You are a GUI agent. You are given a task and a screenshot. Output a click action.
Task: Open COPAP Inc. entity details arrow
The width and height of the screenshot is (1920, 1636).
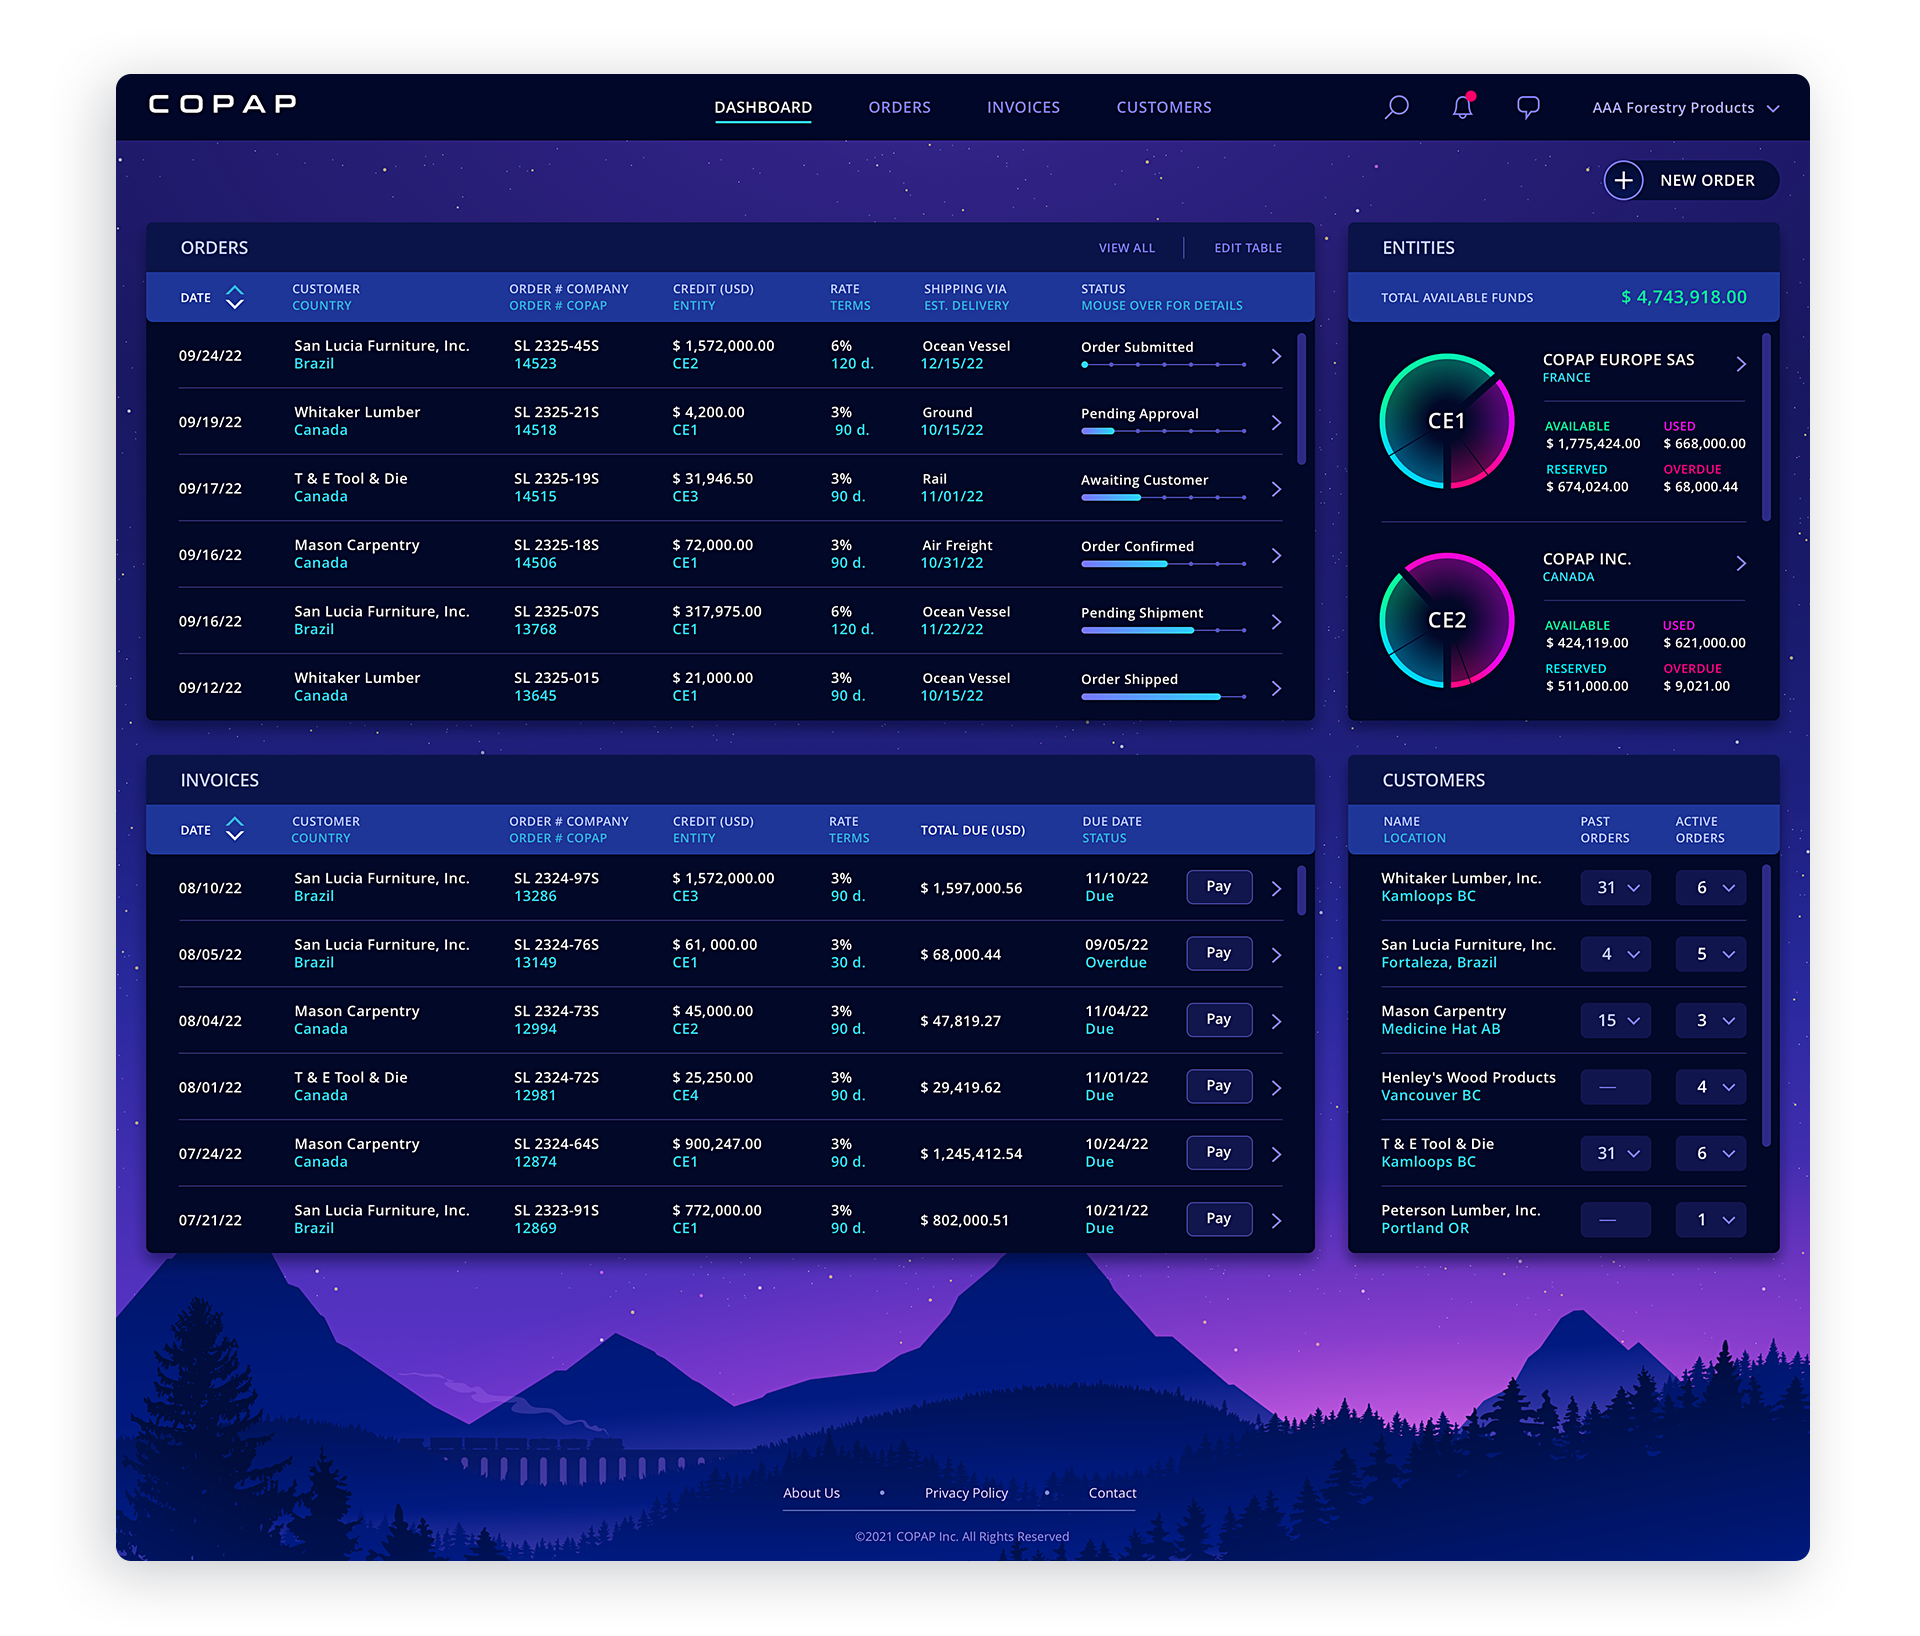pos(1740,563)
